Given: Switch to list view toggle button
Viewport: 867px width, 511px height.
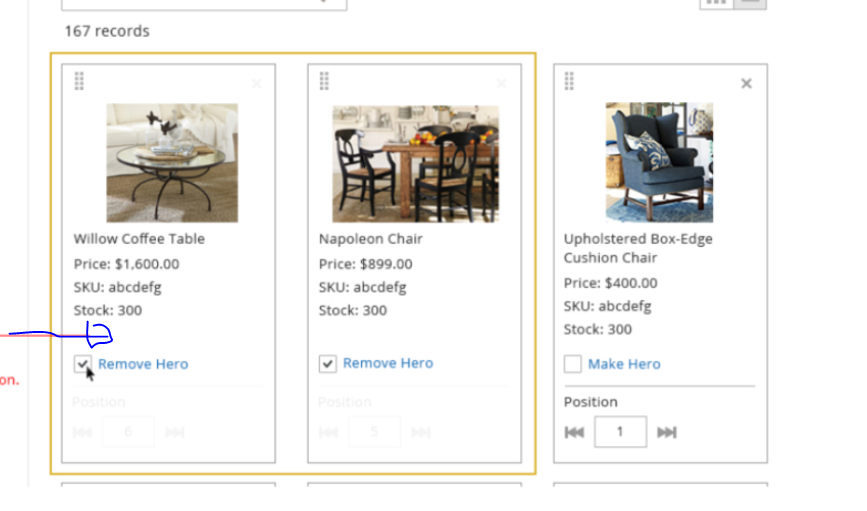Looking at the screenshot, I should (x=750, y=3).
